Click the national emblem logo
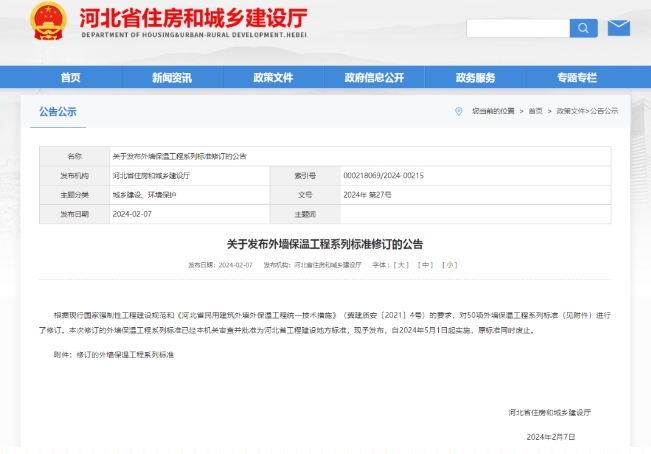651x454 pixels. (x=47, y=22)
